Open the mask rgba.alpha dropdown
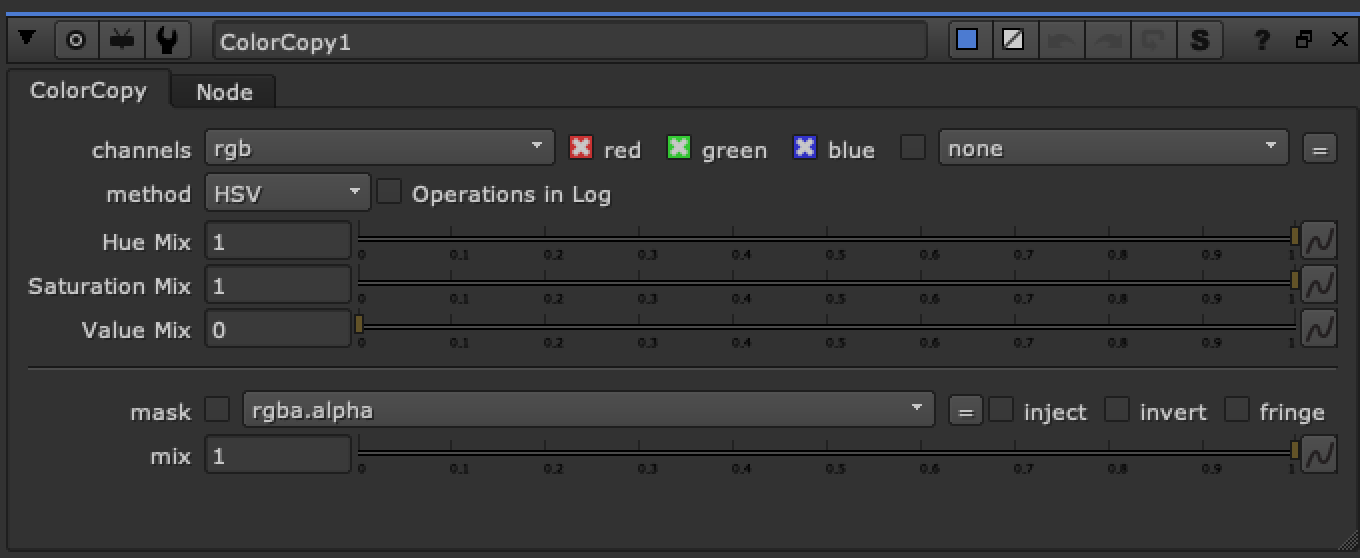 point(588,409)
